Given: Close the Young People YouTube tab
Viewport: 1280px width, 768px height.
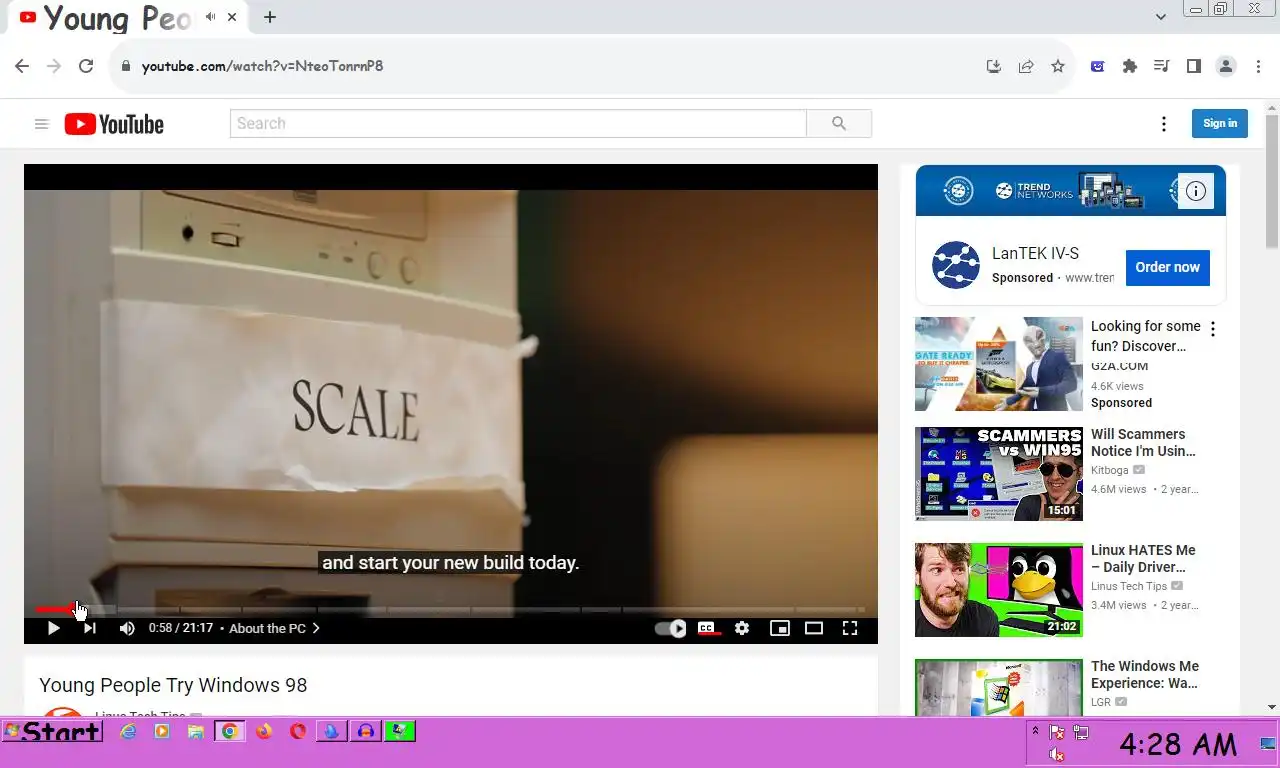Looking at the screenshot, I should (x=233, y=17).
